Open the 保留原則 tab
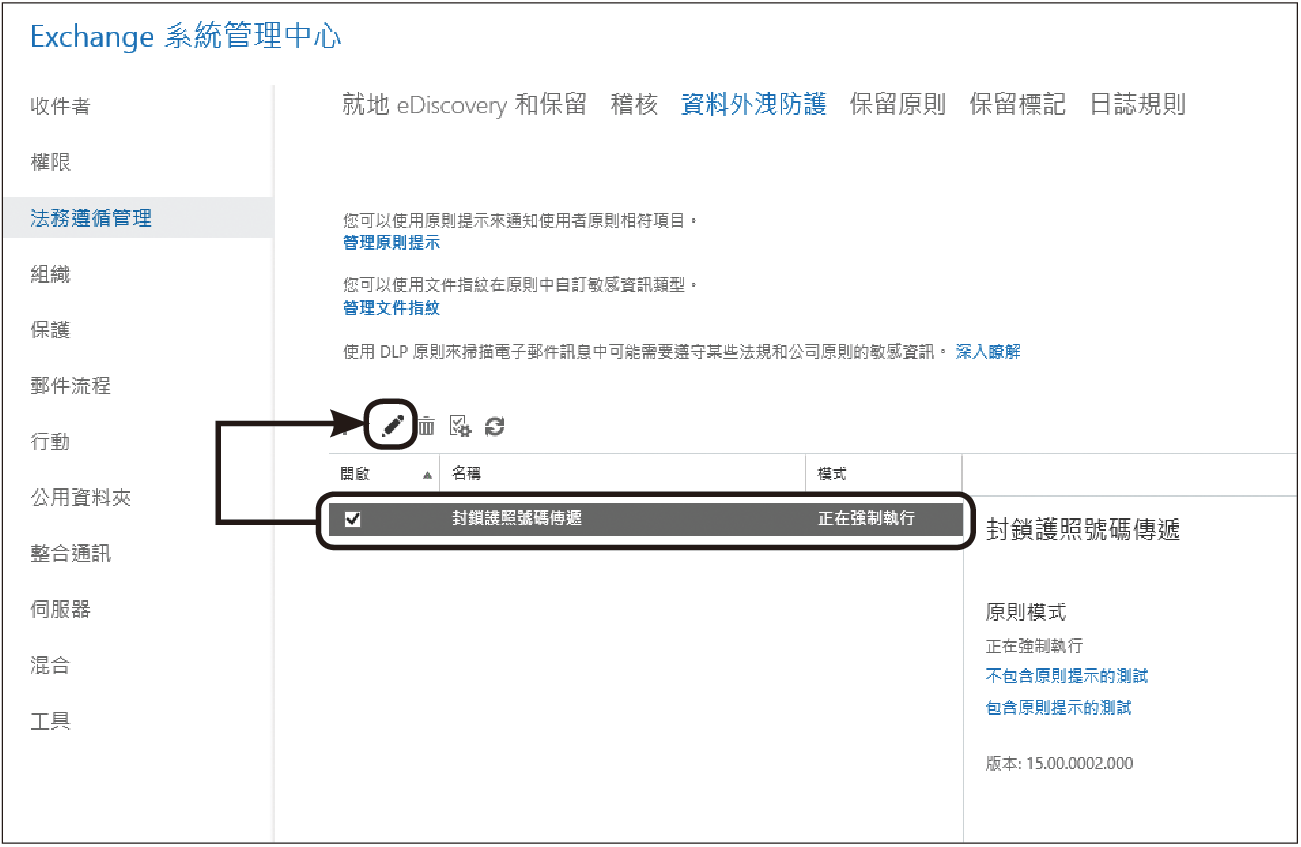1301x847 pixels. pyautogui.click(x=897, y=104)
